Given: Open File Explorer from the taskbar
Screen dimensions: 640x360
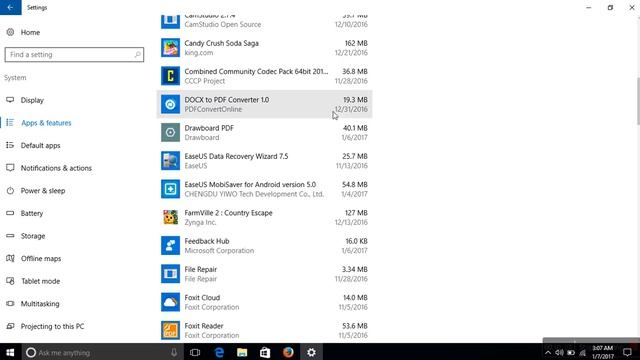Looking at the screenshot, I should coord(242,352).
